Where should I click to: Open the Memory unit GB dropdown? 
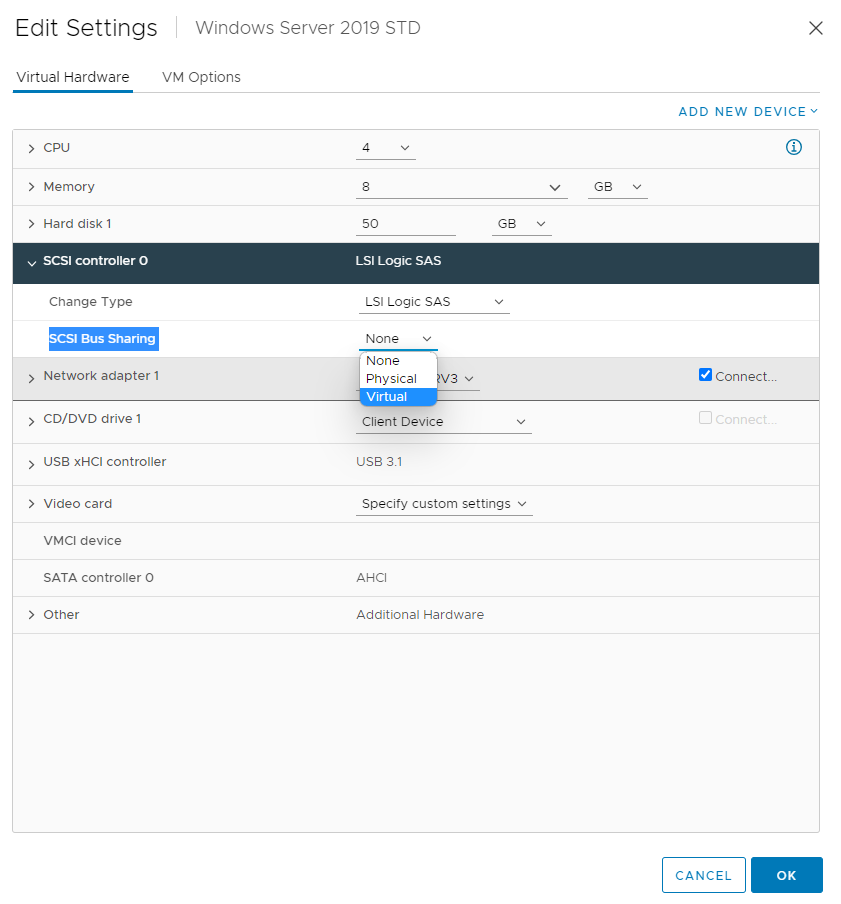coord(617,186)
